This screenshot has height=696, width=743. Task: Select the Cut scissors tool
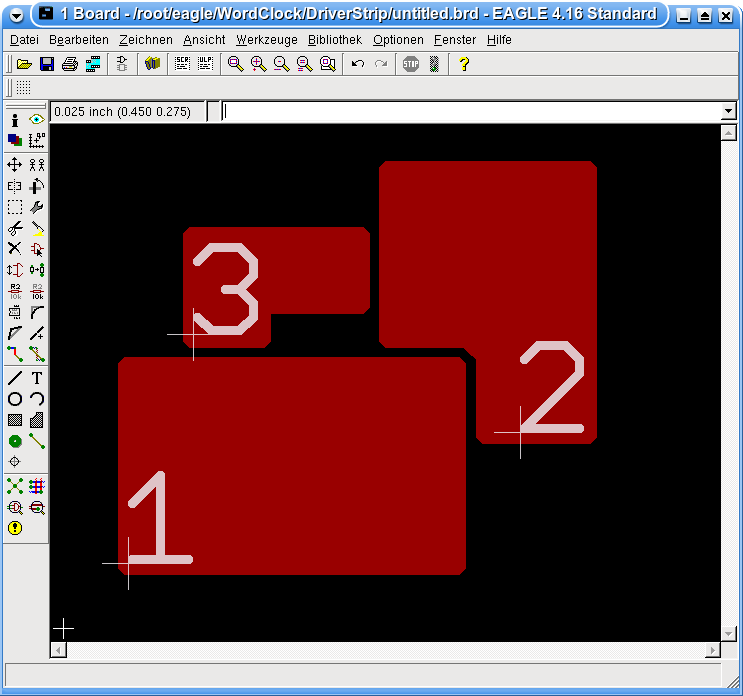(15, 228)
